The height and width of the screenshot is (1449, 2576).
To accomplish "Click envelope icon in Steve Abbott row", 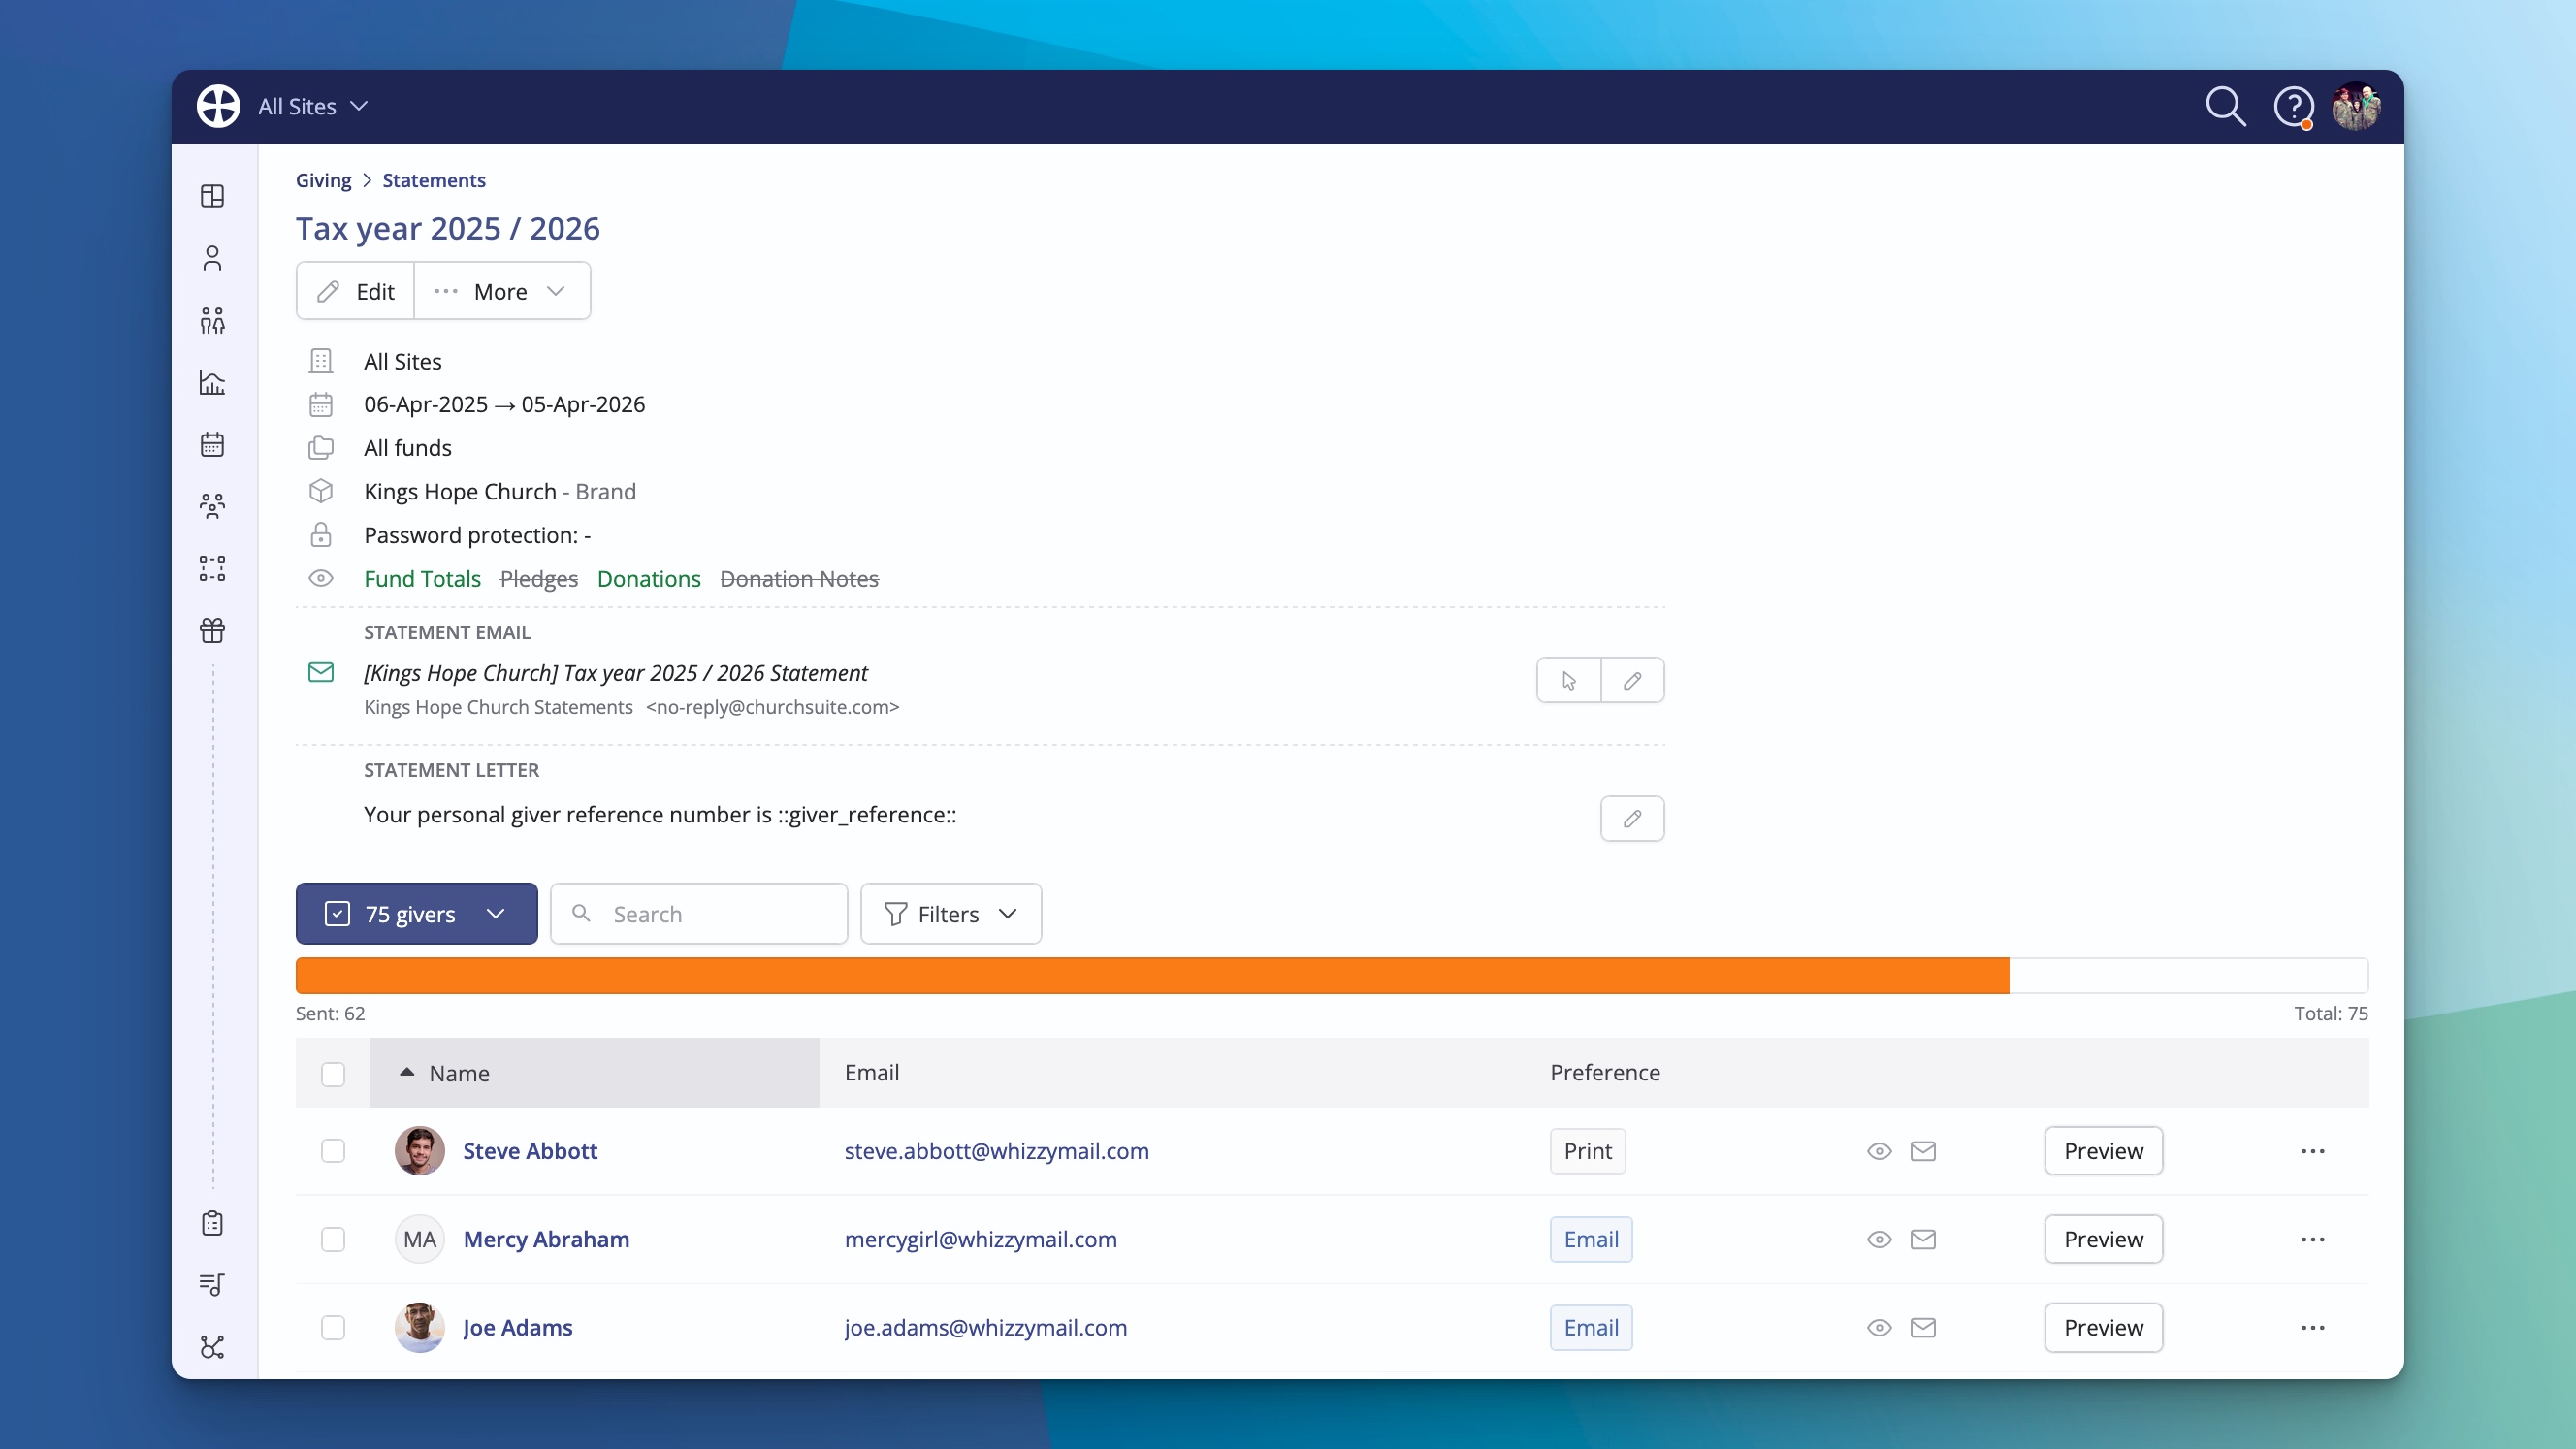I will coord(1922,1151).
